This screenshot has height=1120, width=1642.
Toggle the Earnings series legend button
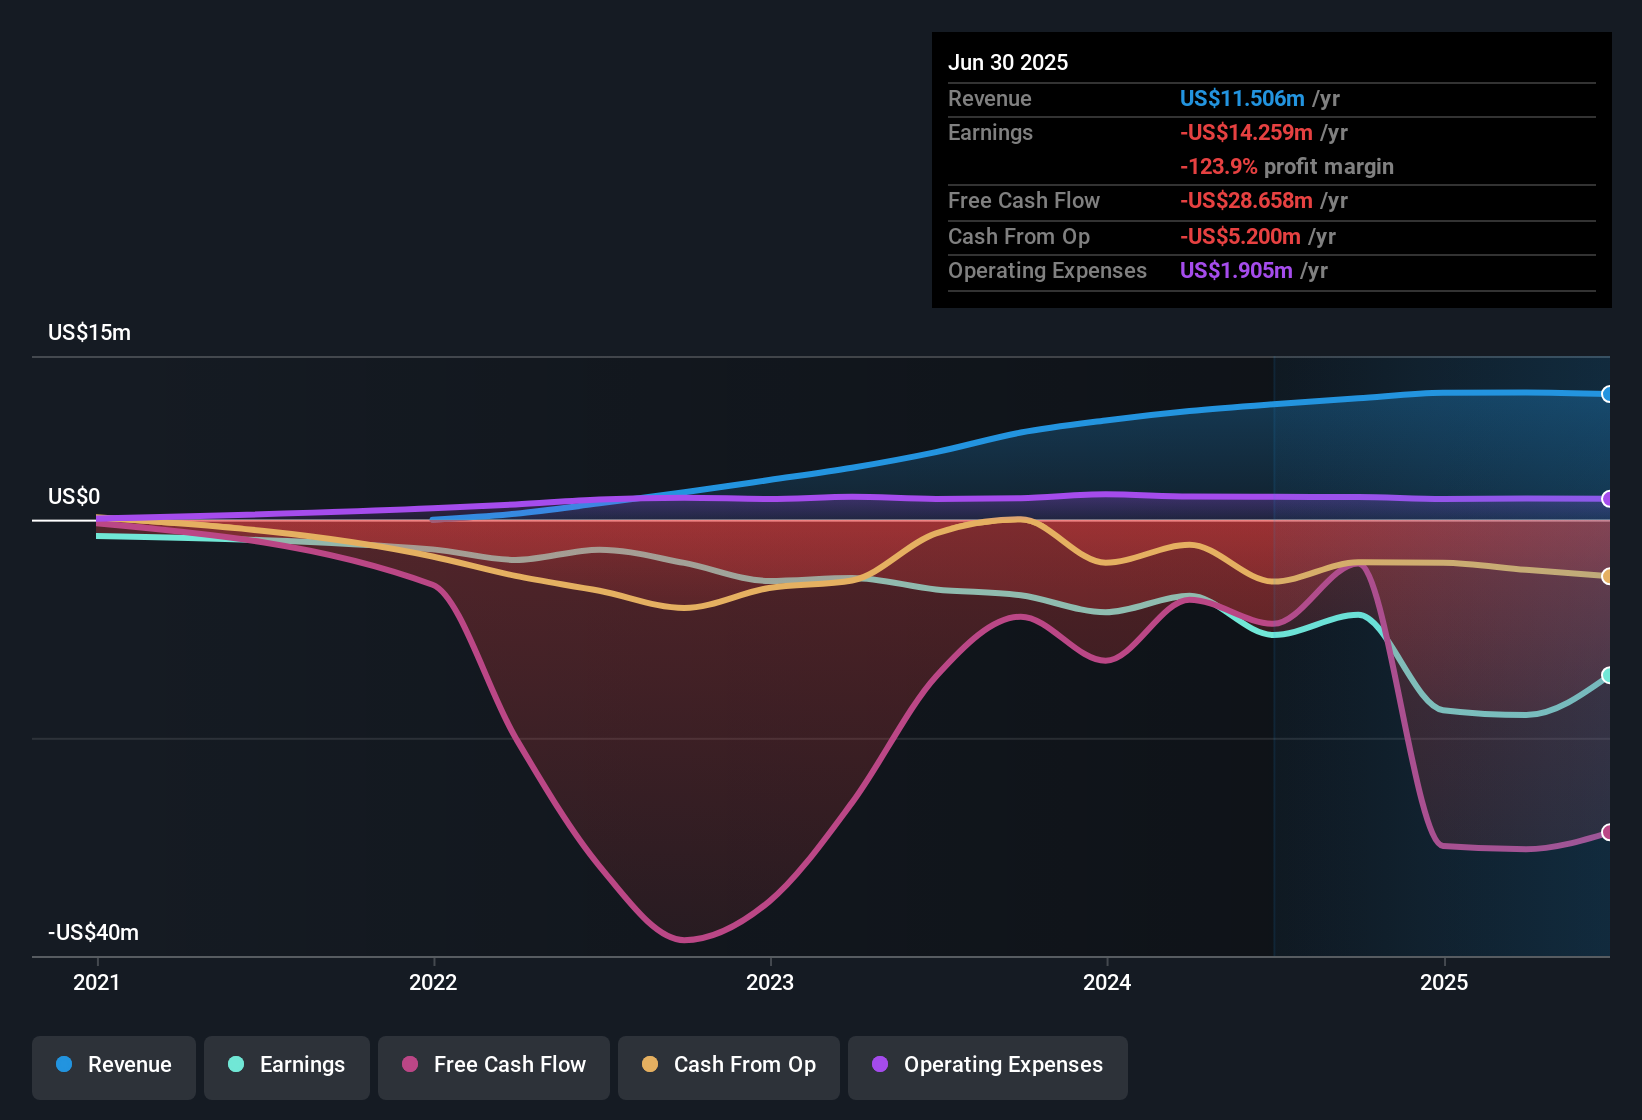[x=287, y=1068]
